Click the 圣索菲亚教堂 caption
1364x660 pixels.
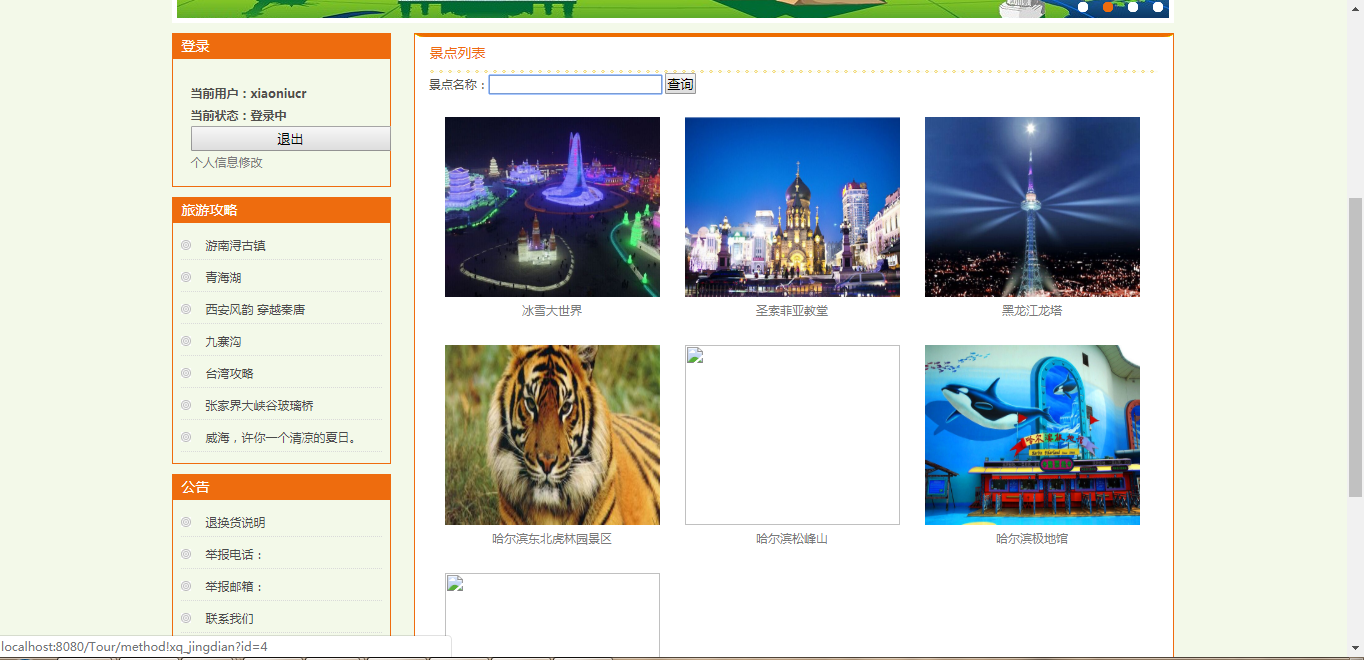pyautogui.click(x=792, y=311)
